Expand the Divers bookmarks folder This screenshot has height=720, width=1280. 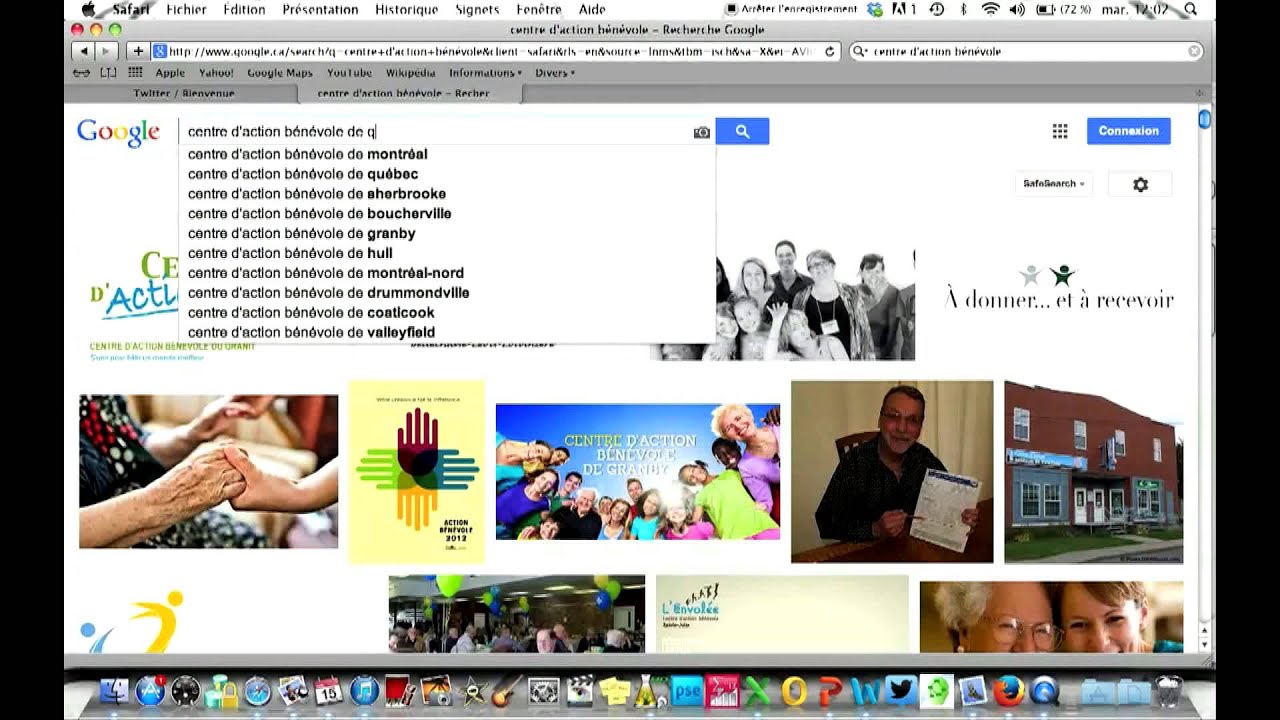[555, 73]
